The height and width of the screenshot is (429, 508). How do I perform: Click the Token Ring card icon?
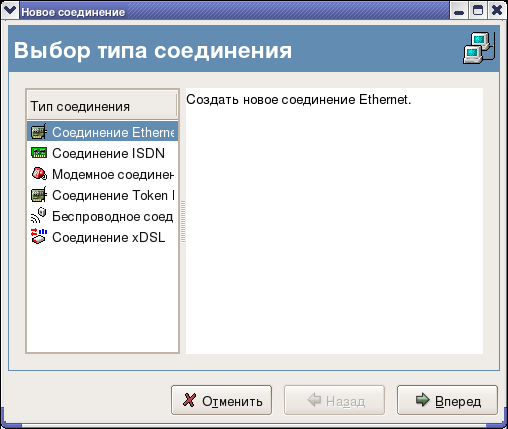(39, 195)
